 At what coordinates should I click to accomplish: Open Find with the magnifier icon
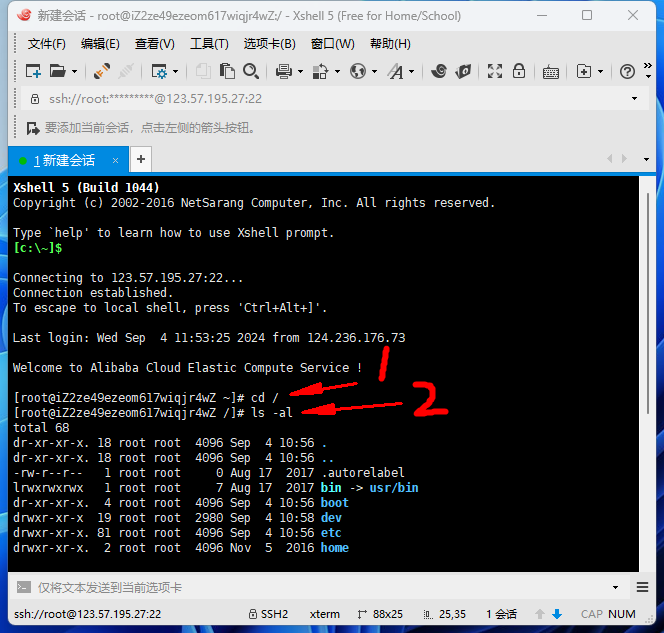251,71
